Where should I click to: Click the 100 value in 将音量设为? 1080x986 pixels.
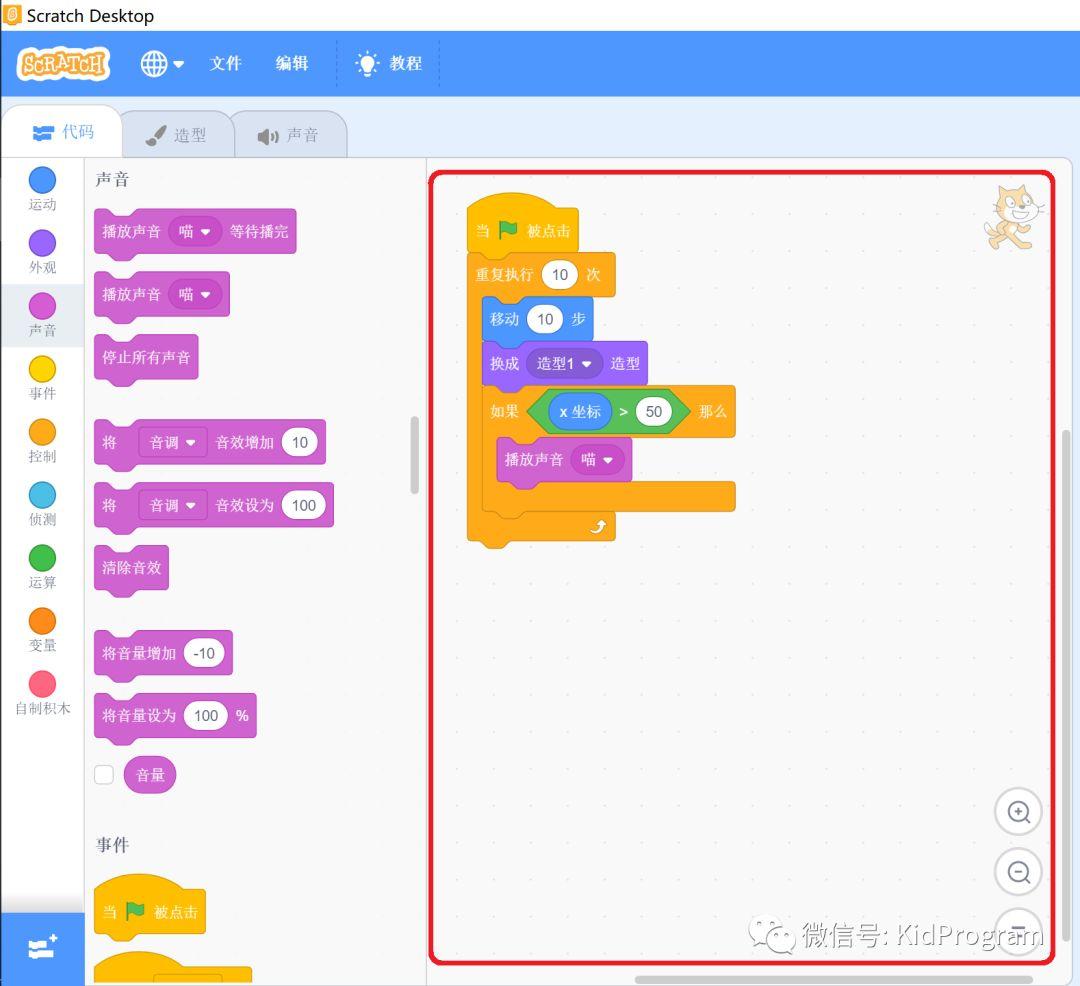pos(205,716)
